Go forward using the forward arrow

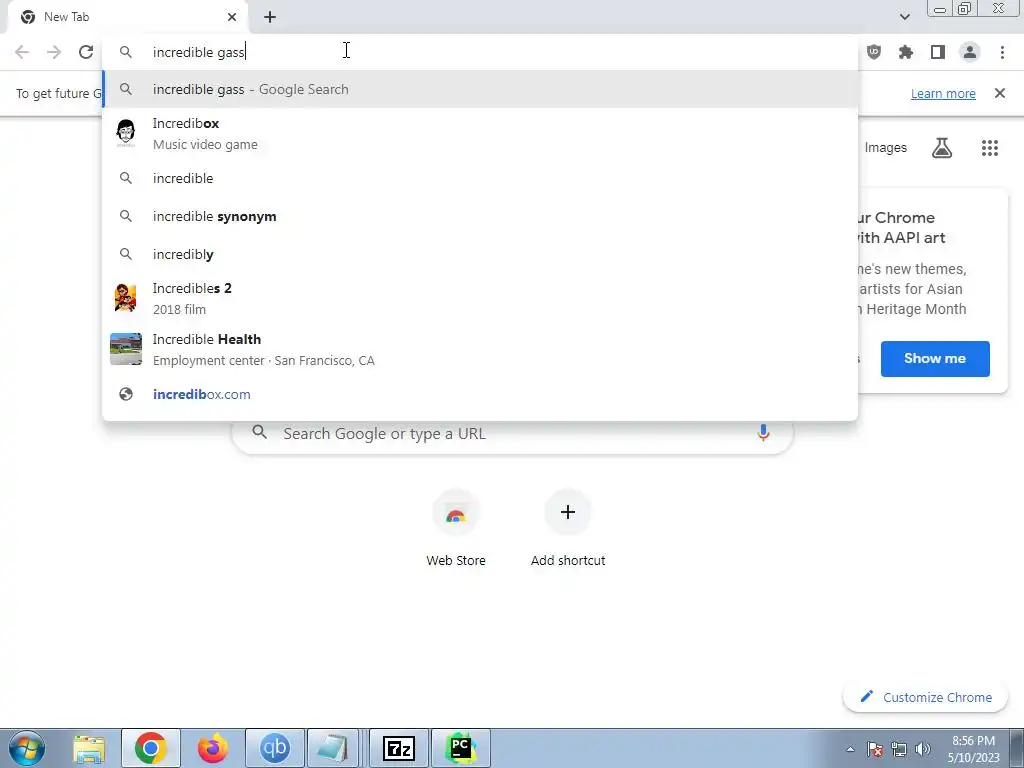54,52
